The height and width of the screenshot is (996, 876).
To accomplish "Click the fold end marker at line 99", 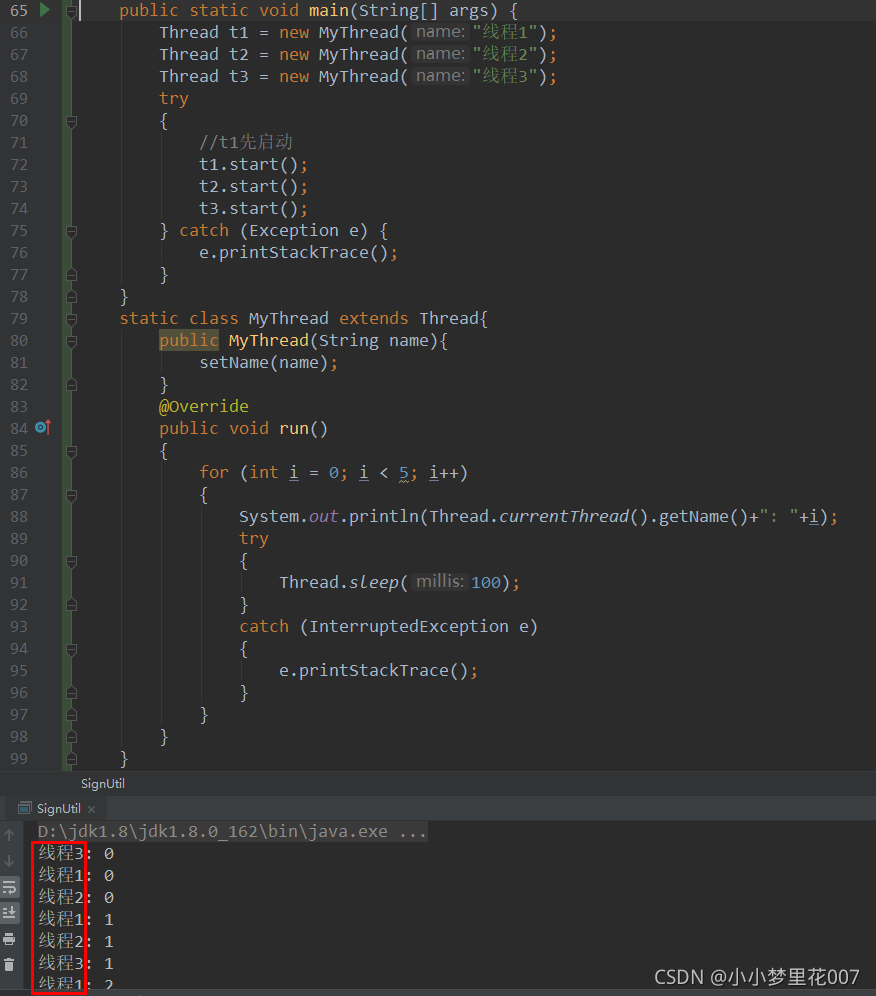I will click(x=72, y=758).
